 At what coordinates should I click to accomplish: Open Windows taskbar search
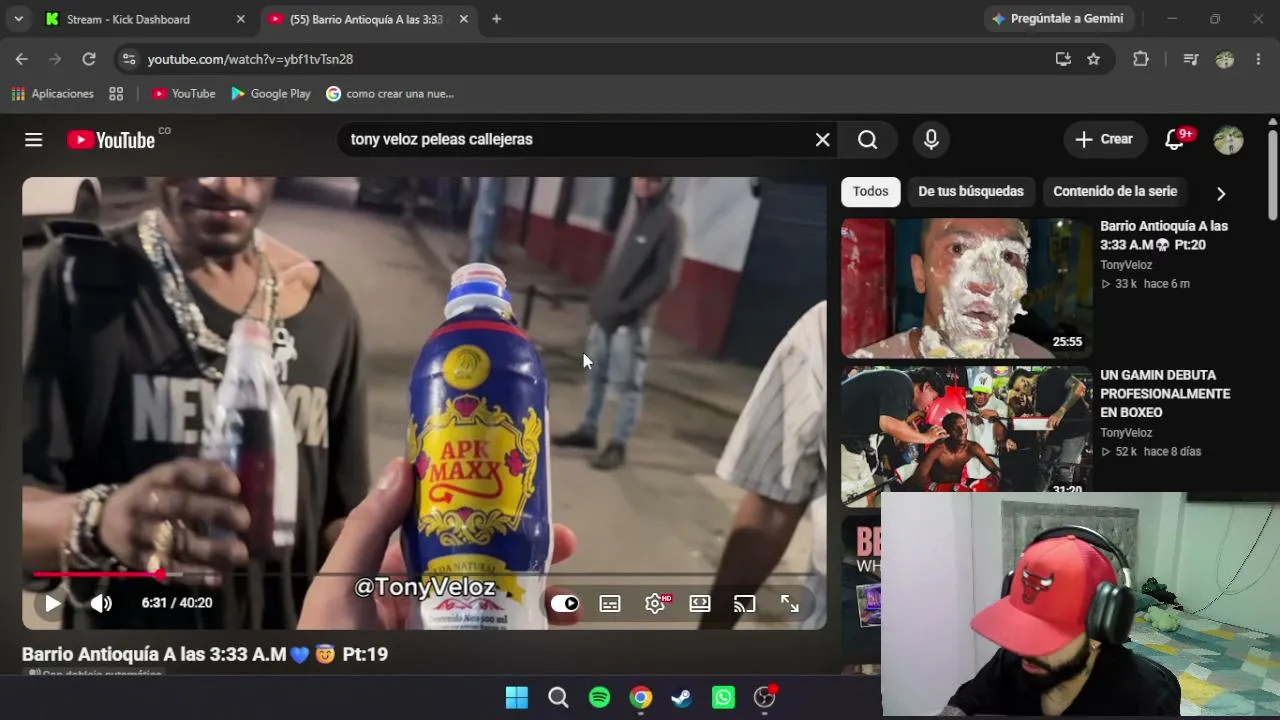pos(558,698)
